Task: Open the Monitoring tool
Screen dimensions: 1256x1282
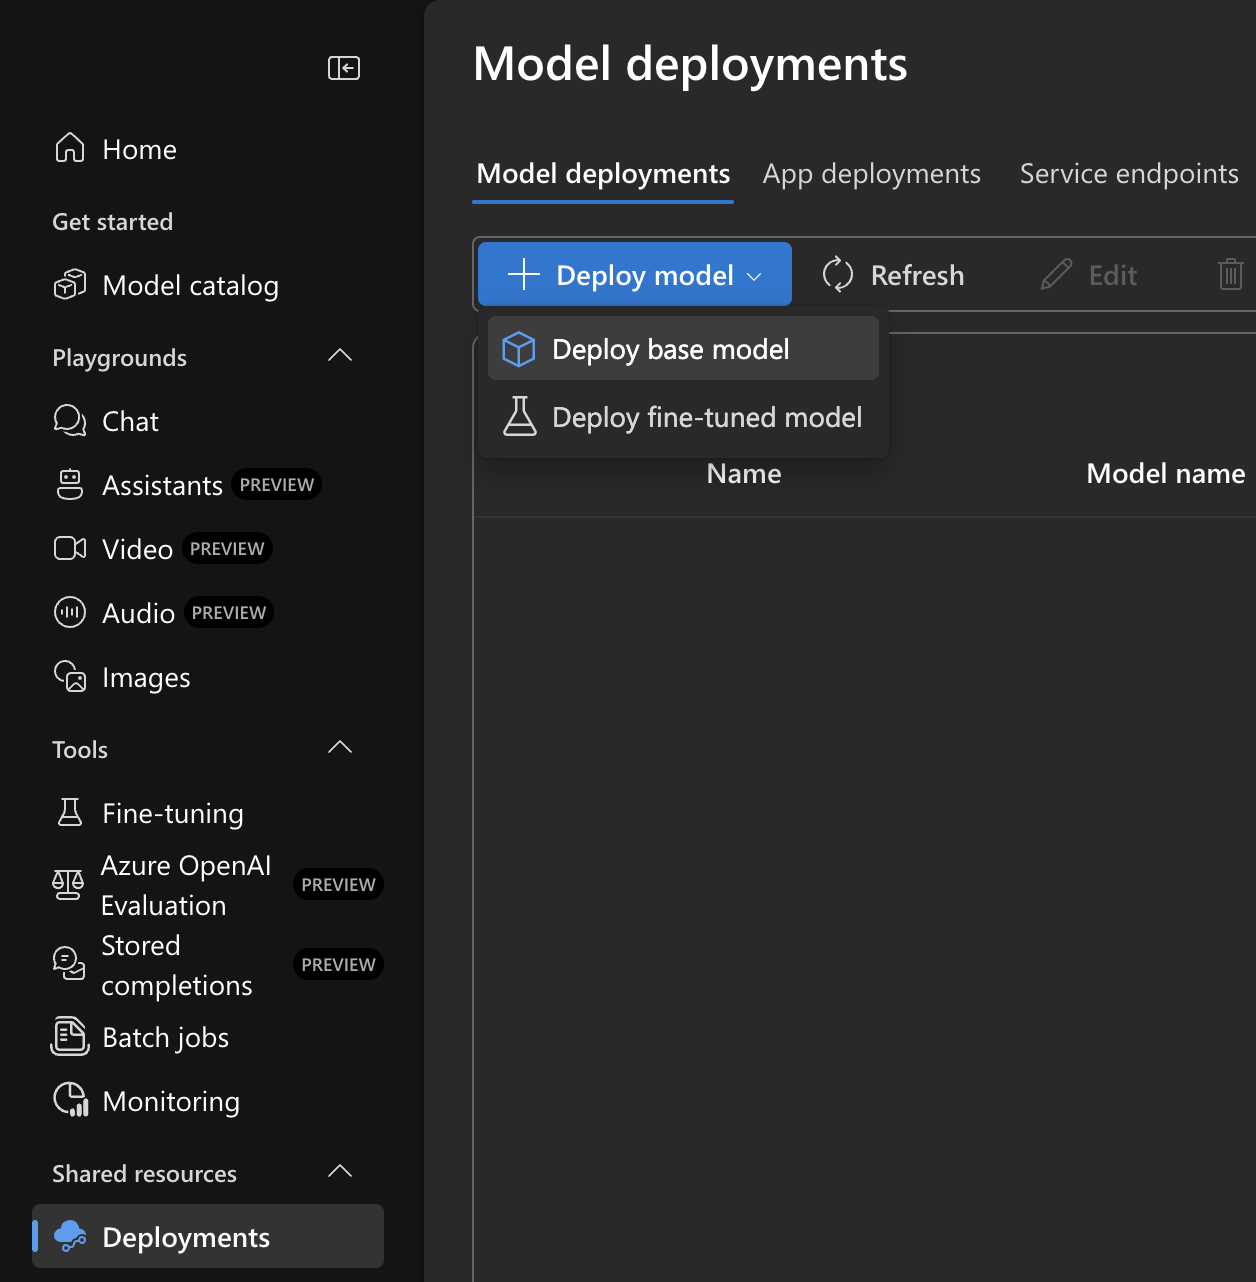Action: [x=170, y=1101]
